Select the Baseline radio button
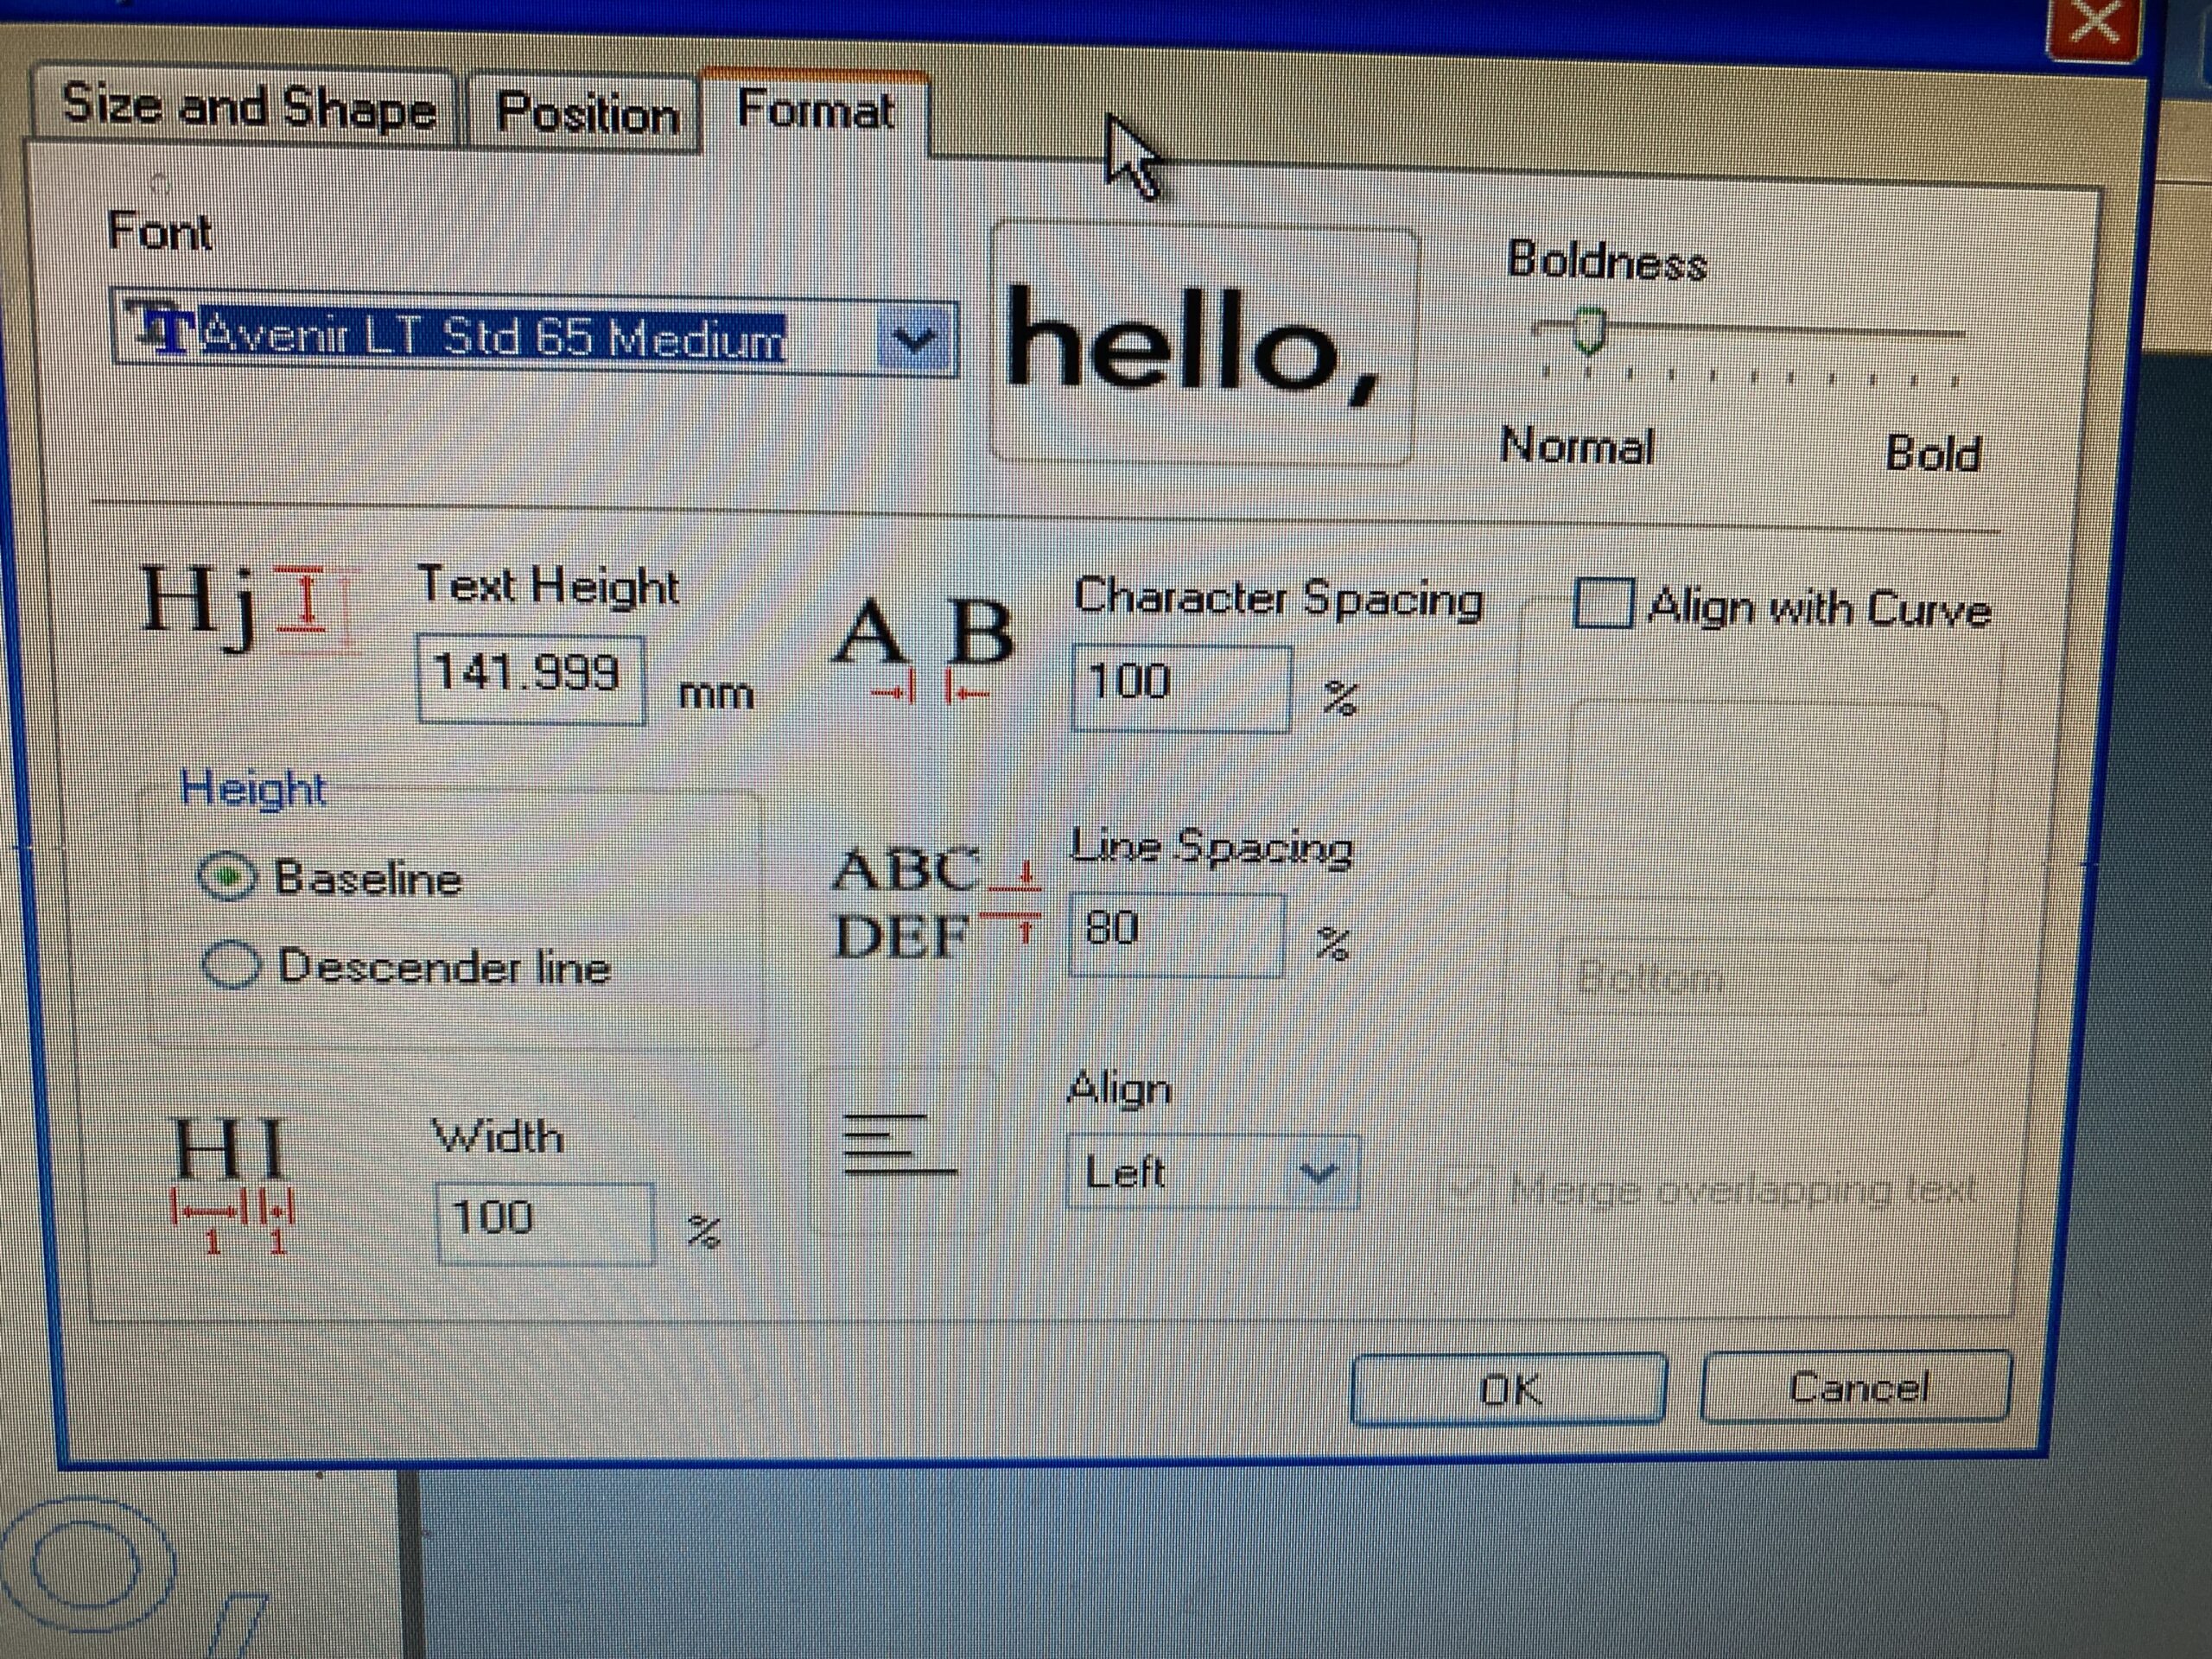The width and height of the screenshot is (2212, 1659). pos(229,877)
